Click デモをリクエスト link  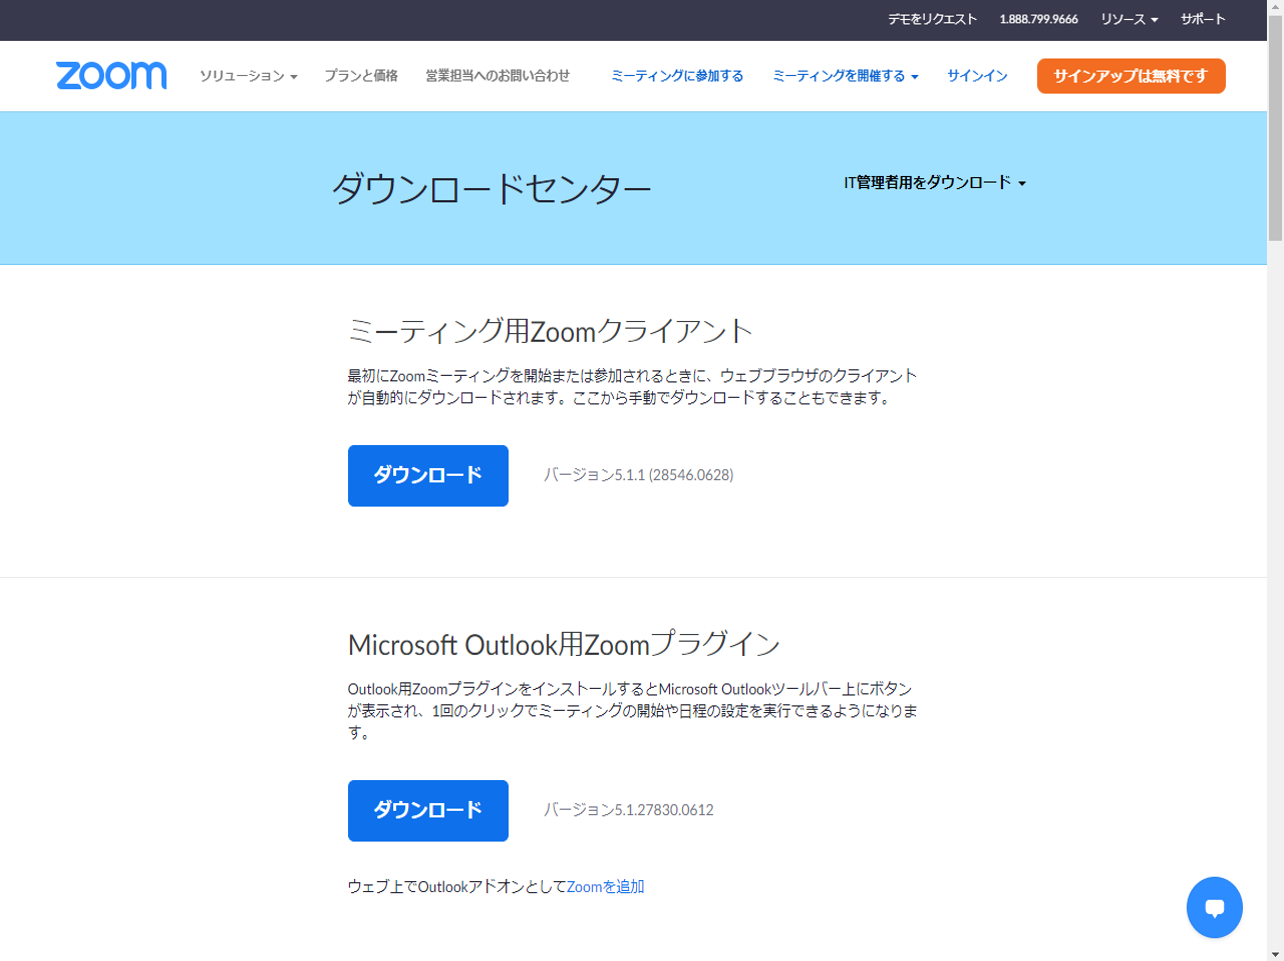point(932,19)
